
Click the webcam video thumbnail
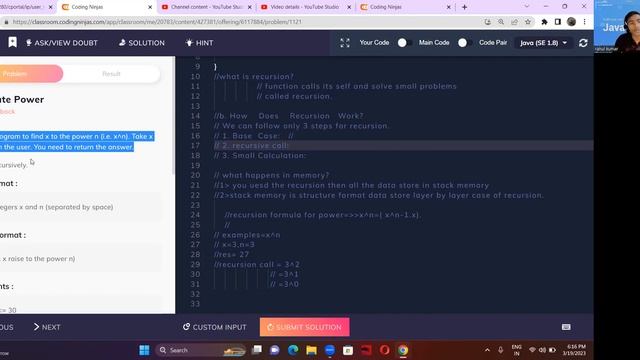coord(617,26)
